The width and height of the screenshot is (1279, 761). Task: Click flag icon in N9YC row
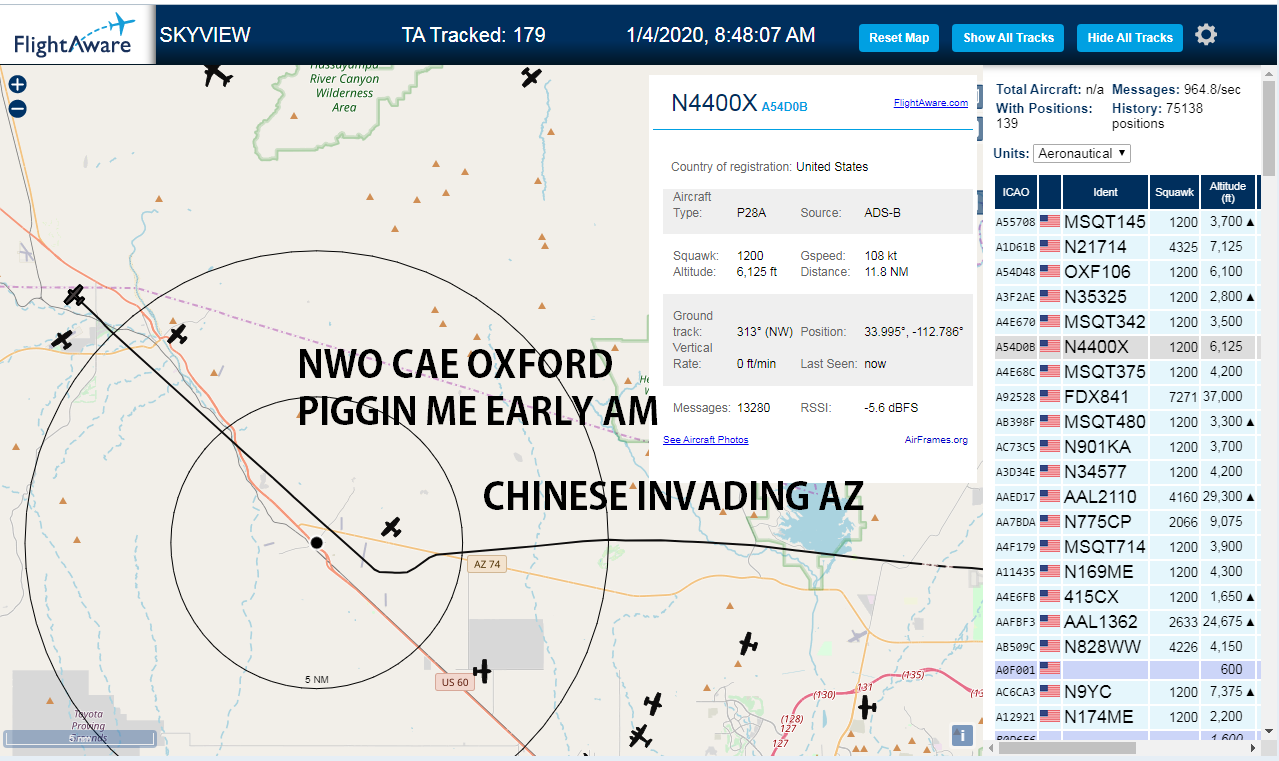1050,692
